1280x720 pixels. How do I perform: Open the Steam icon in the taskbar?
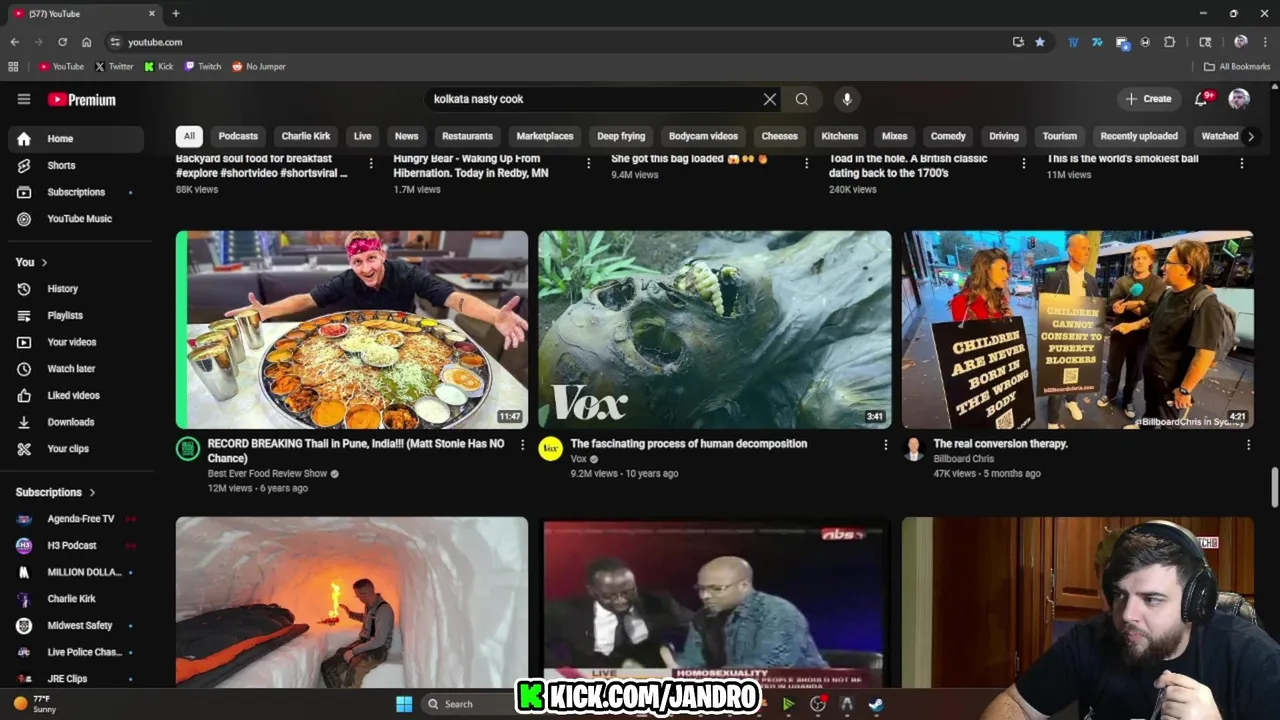tap(875, 704)
